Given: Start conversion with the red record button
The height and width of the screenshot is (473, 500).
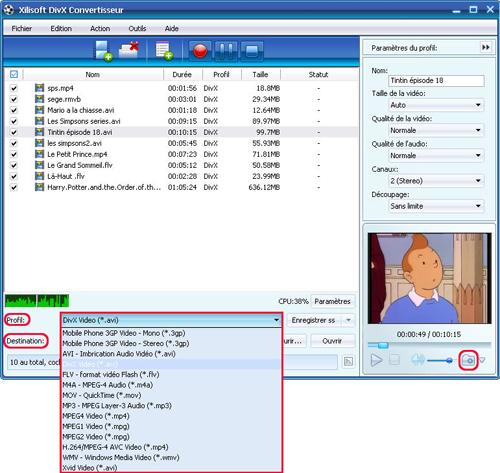Looking at the screenshot, I should (x=200, y=51).
